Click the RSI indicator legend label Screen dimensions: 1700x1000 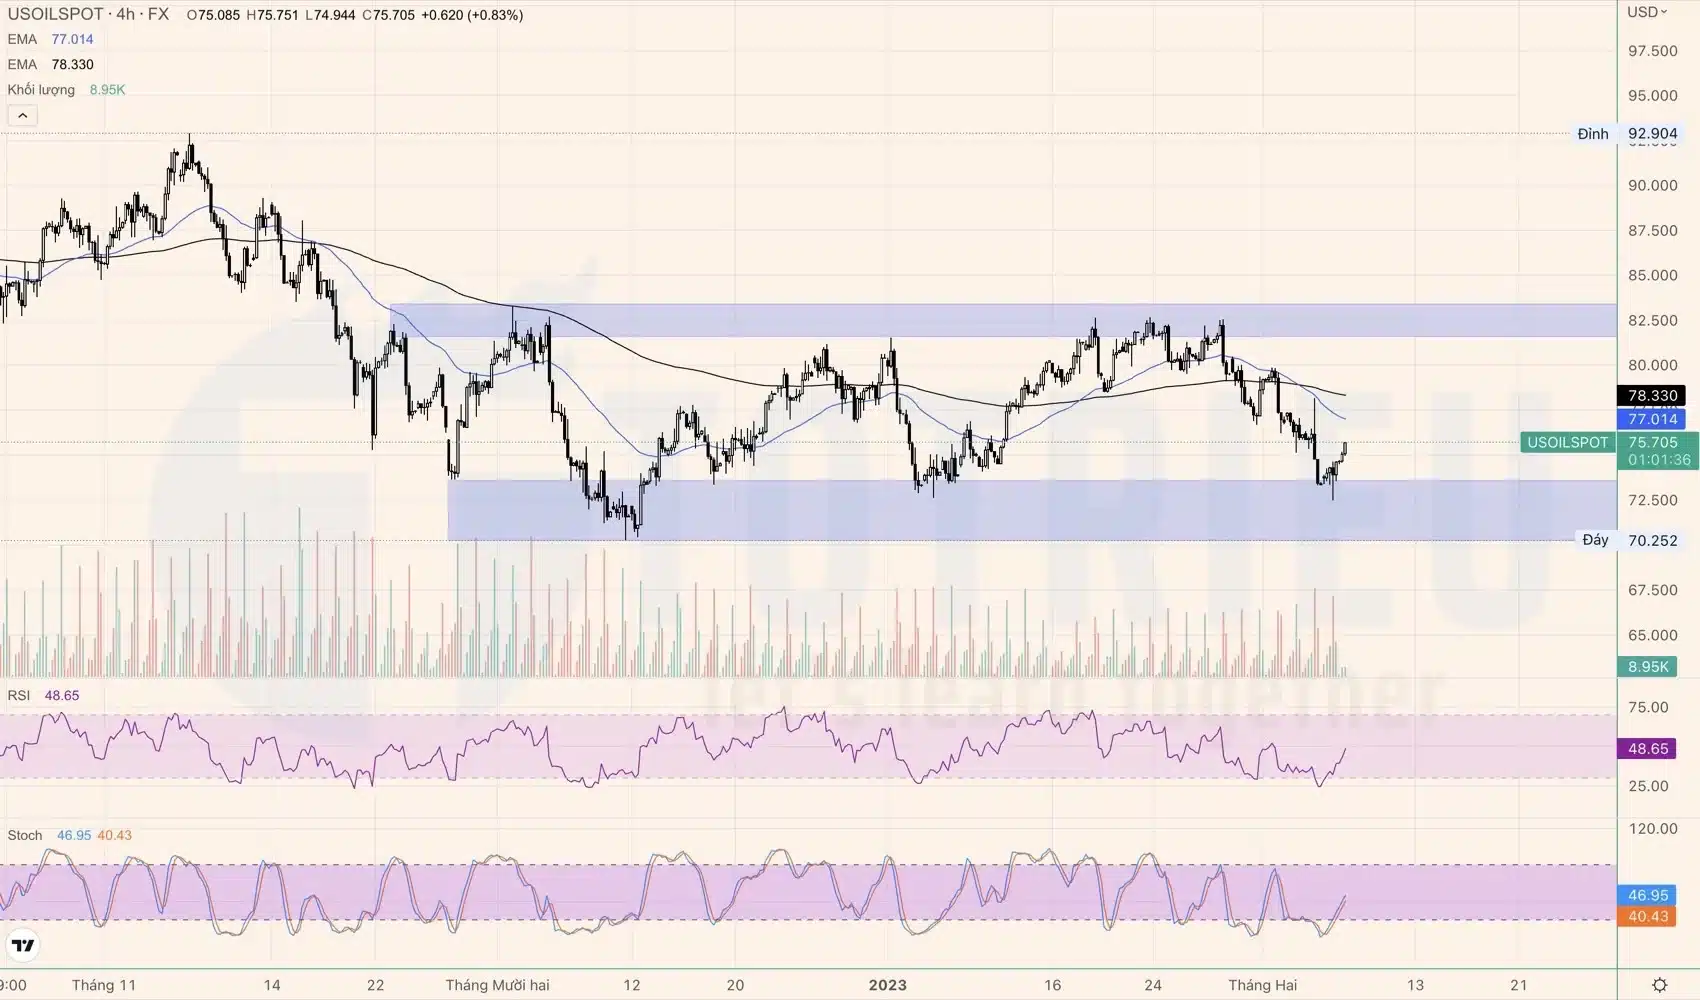click(x=19, y=695)
